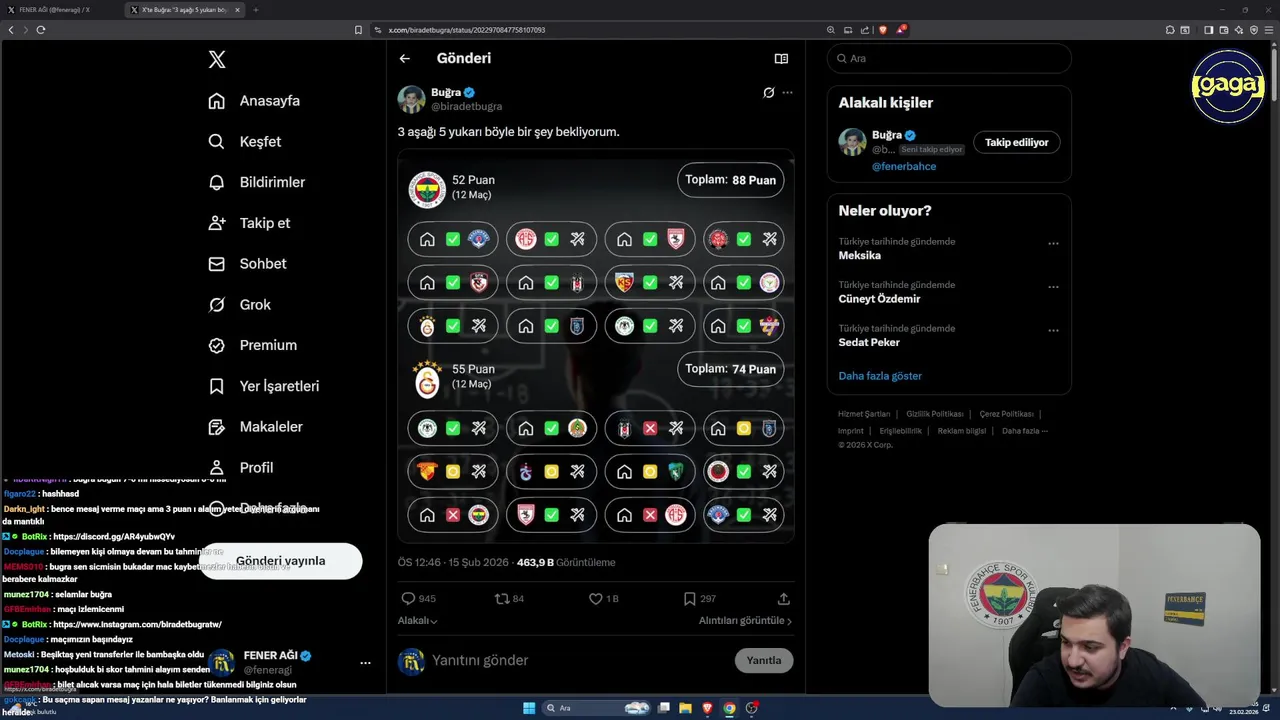Open Takip et in the left sidebar
This screenshot has width=1280, height=720.
pyautogui.click(x=249, y=223)
